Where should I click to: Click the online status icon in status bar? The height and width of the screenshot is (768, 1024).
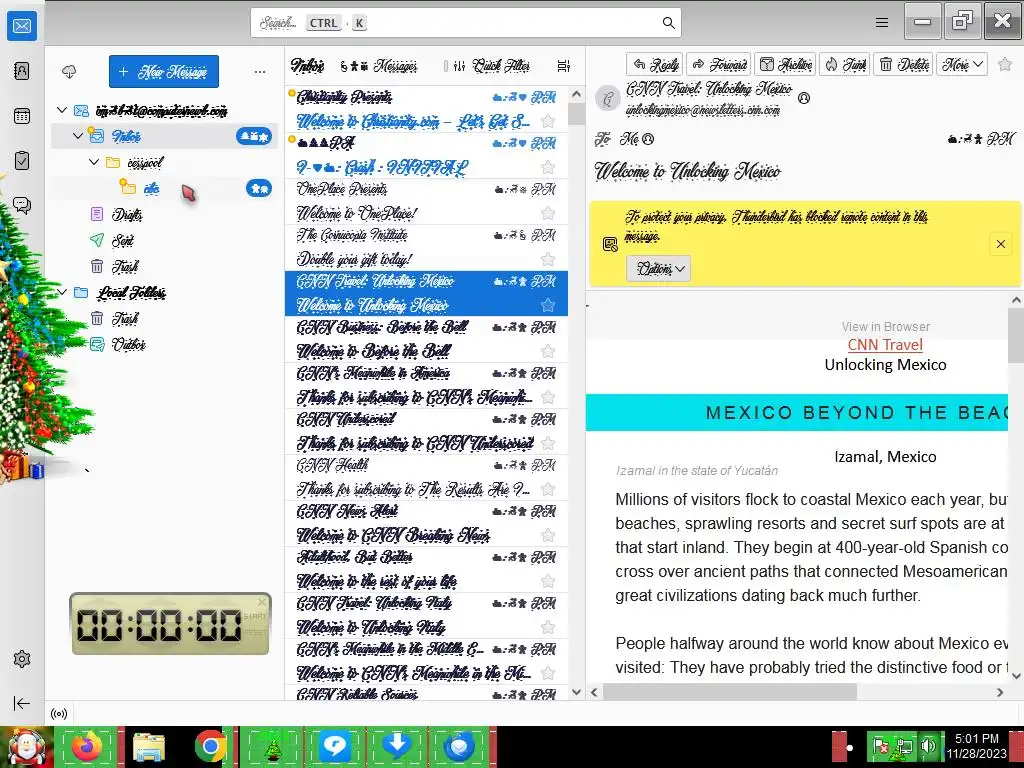pyautogui.click(x=59, y=713)
